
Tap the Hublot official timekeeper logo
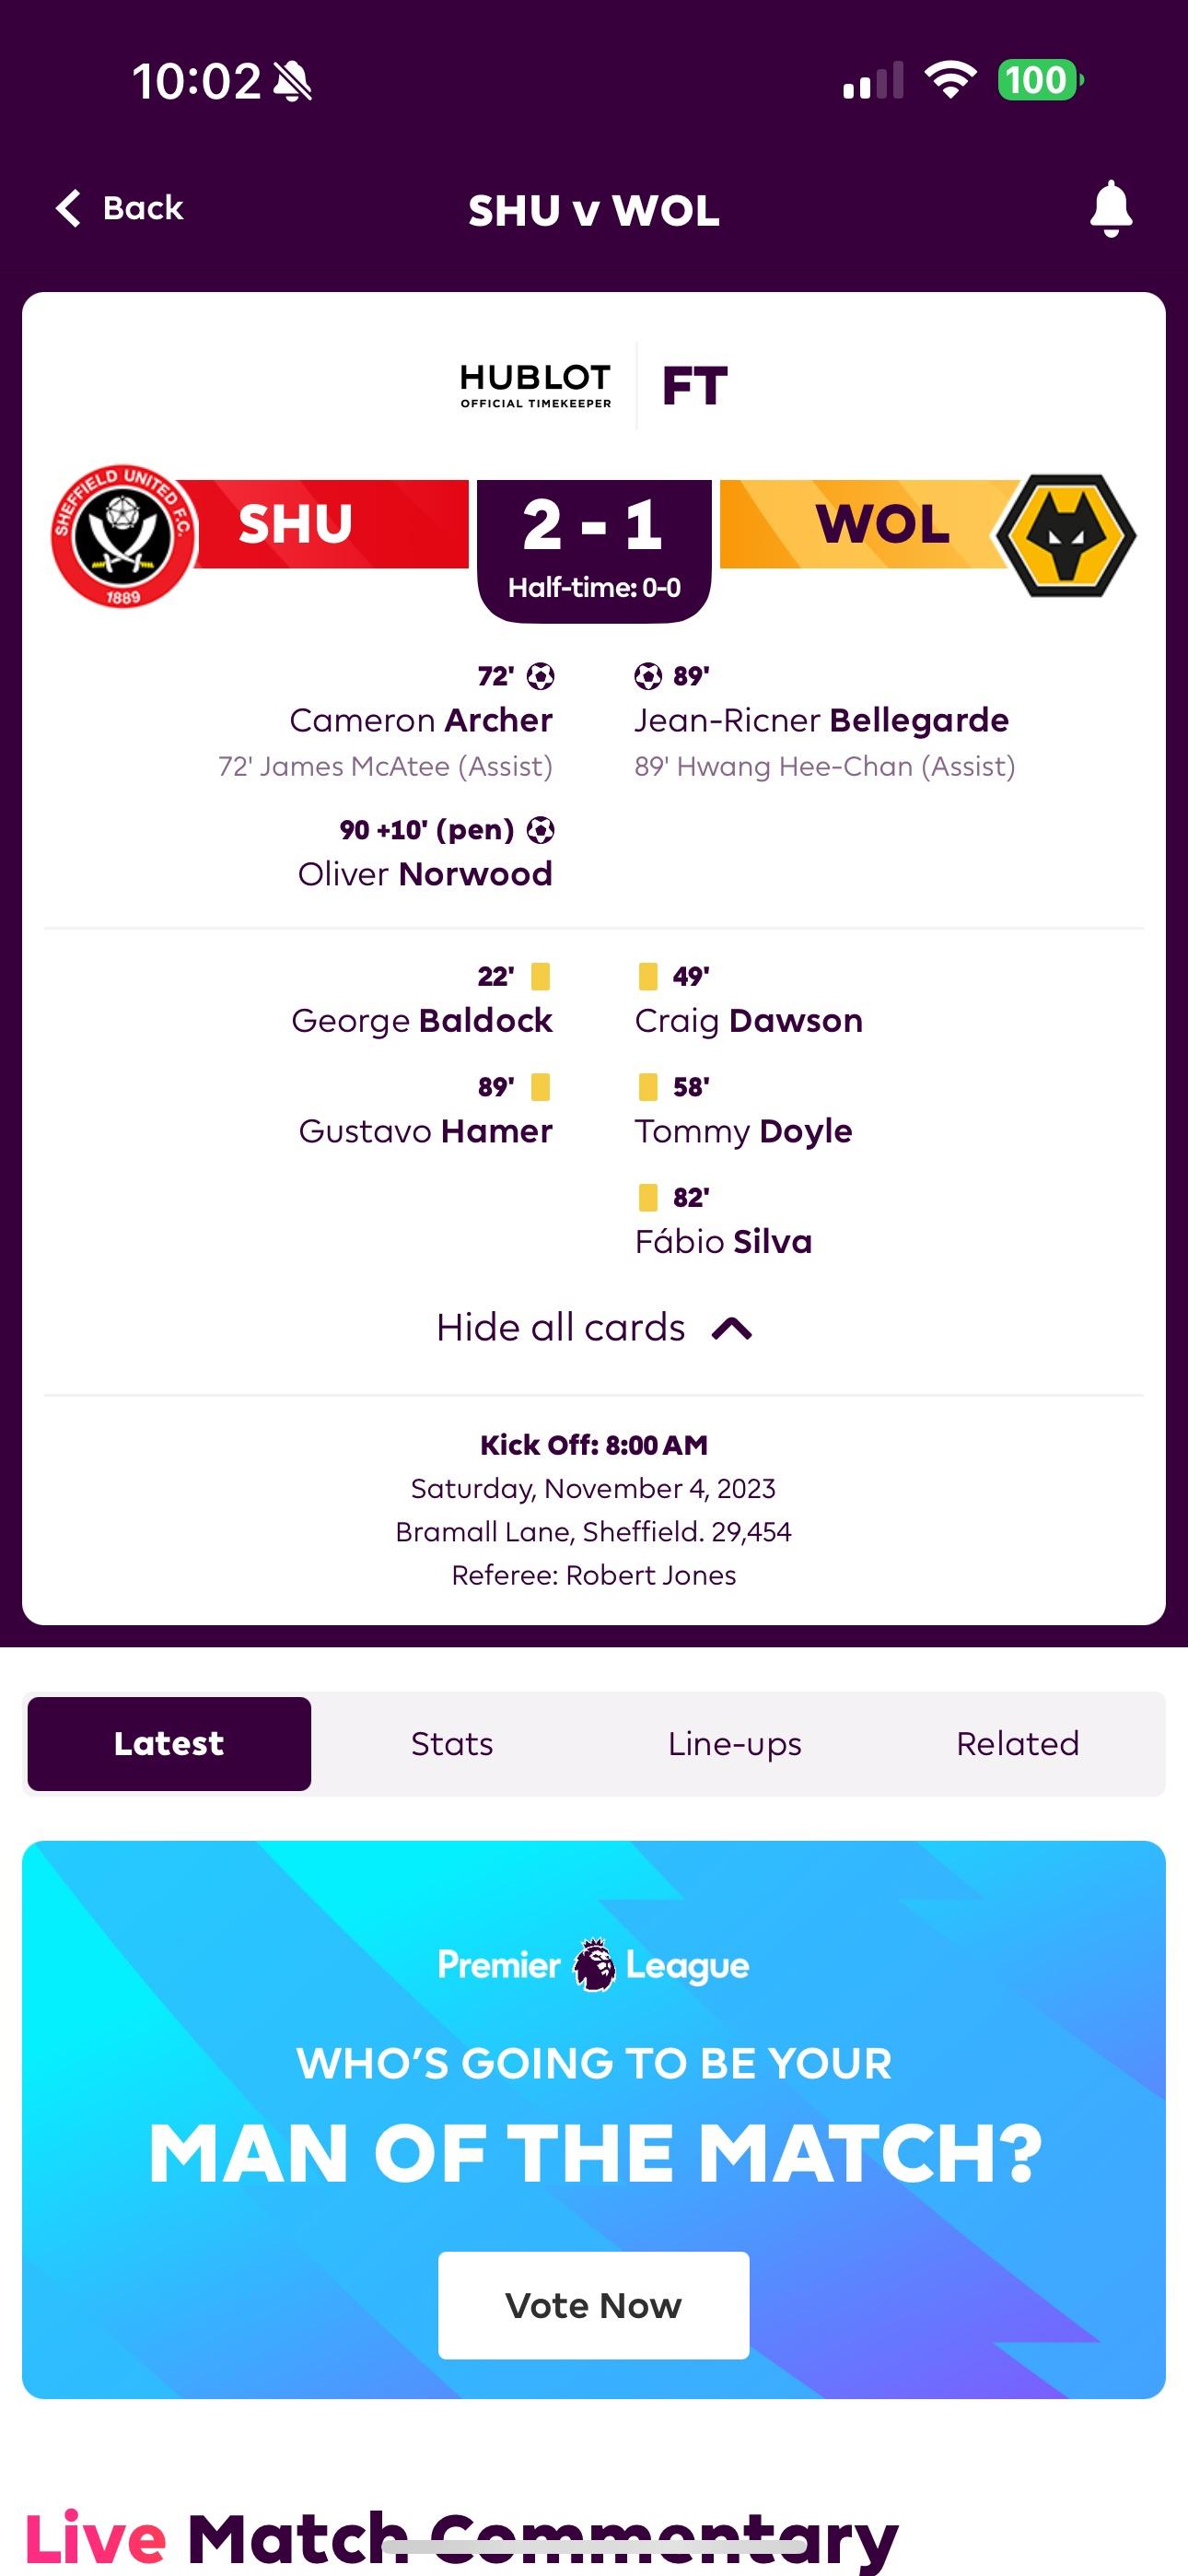[536, 385]
